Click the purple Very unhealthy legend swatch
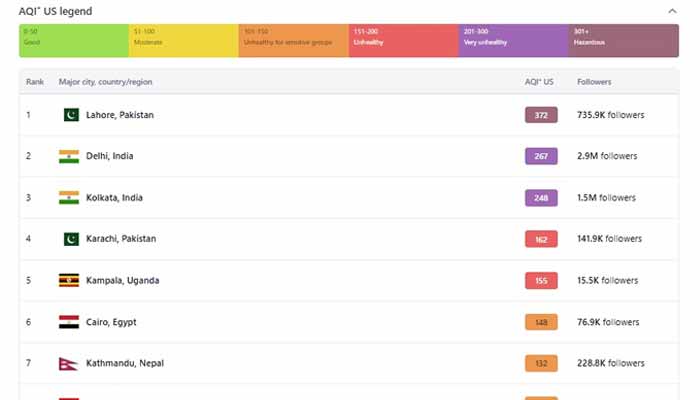The image size is (700, 400). pyautogui.click(x=513, y=40)
